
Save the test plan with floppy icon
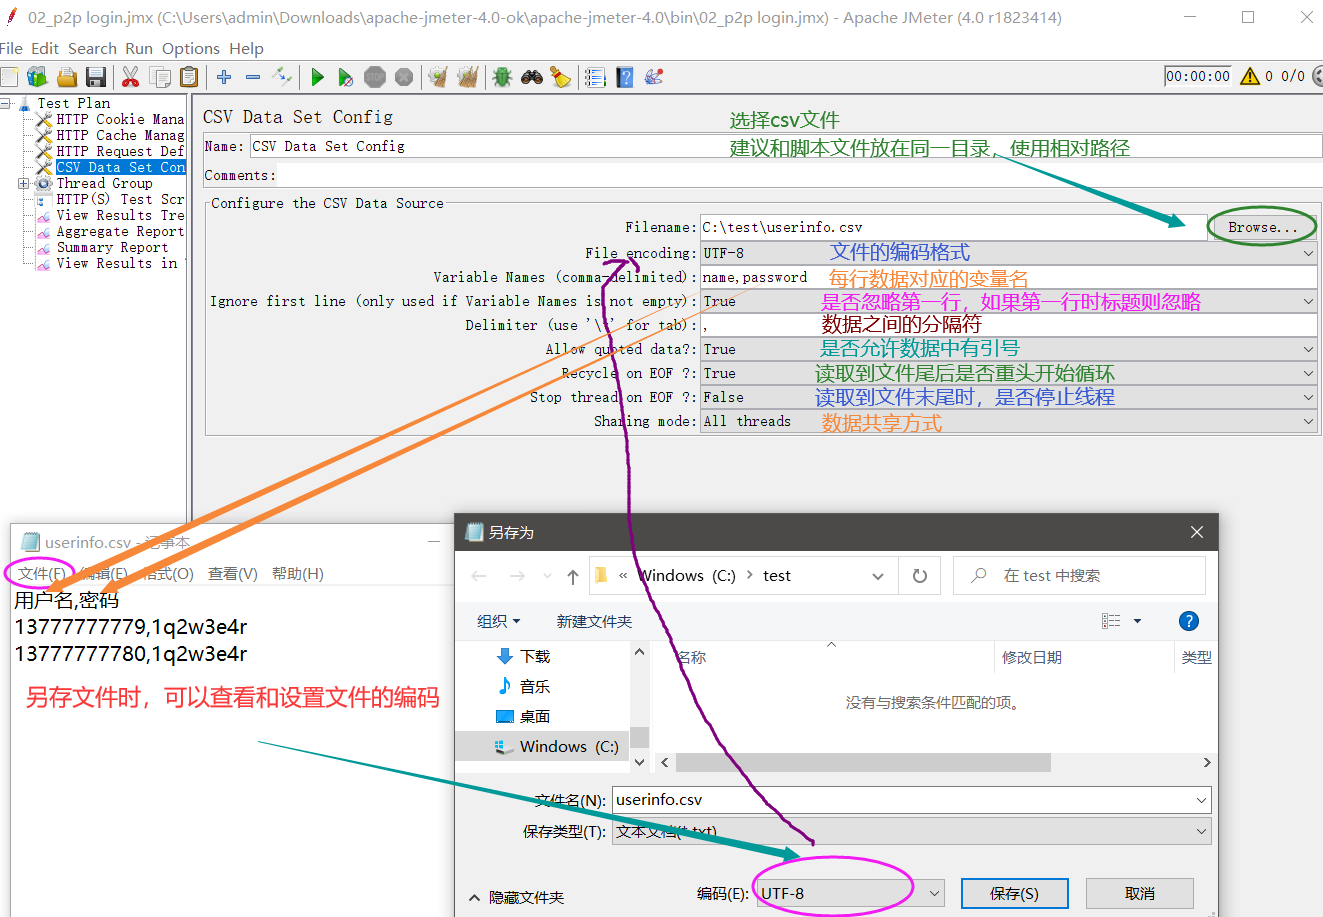point(96,77)
